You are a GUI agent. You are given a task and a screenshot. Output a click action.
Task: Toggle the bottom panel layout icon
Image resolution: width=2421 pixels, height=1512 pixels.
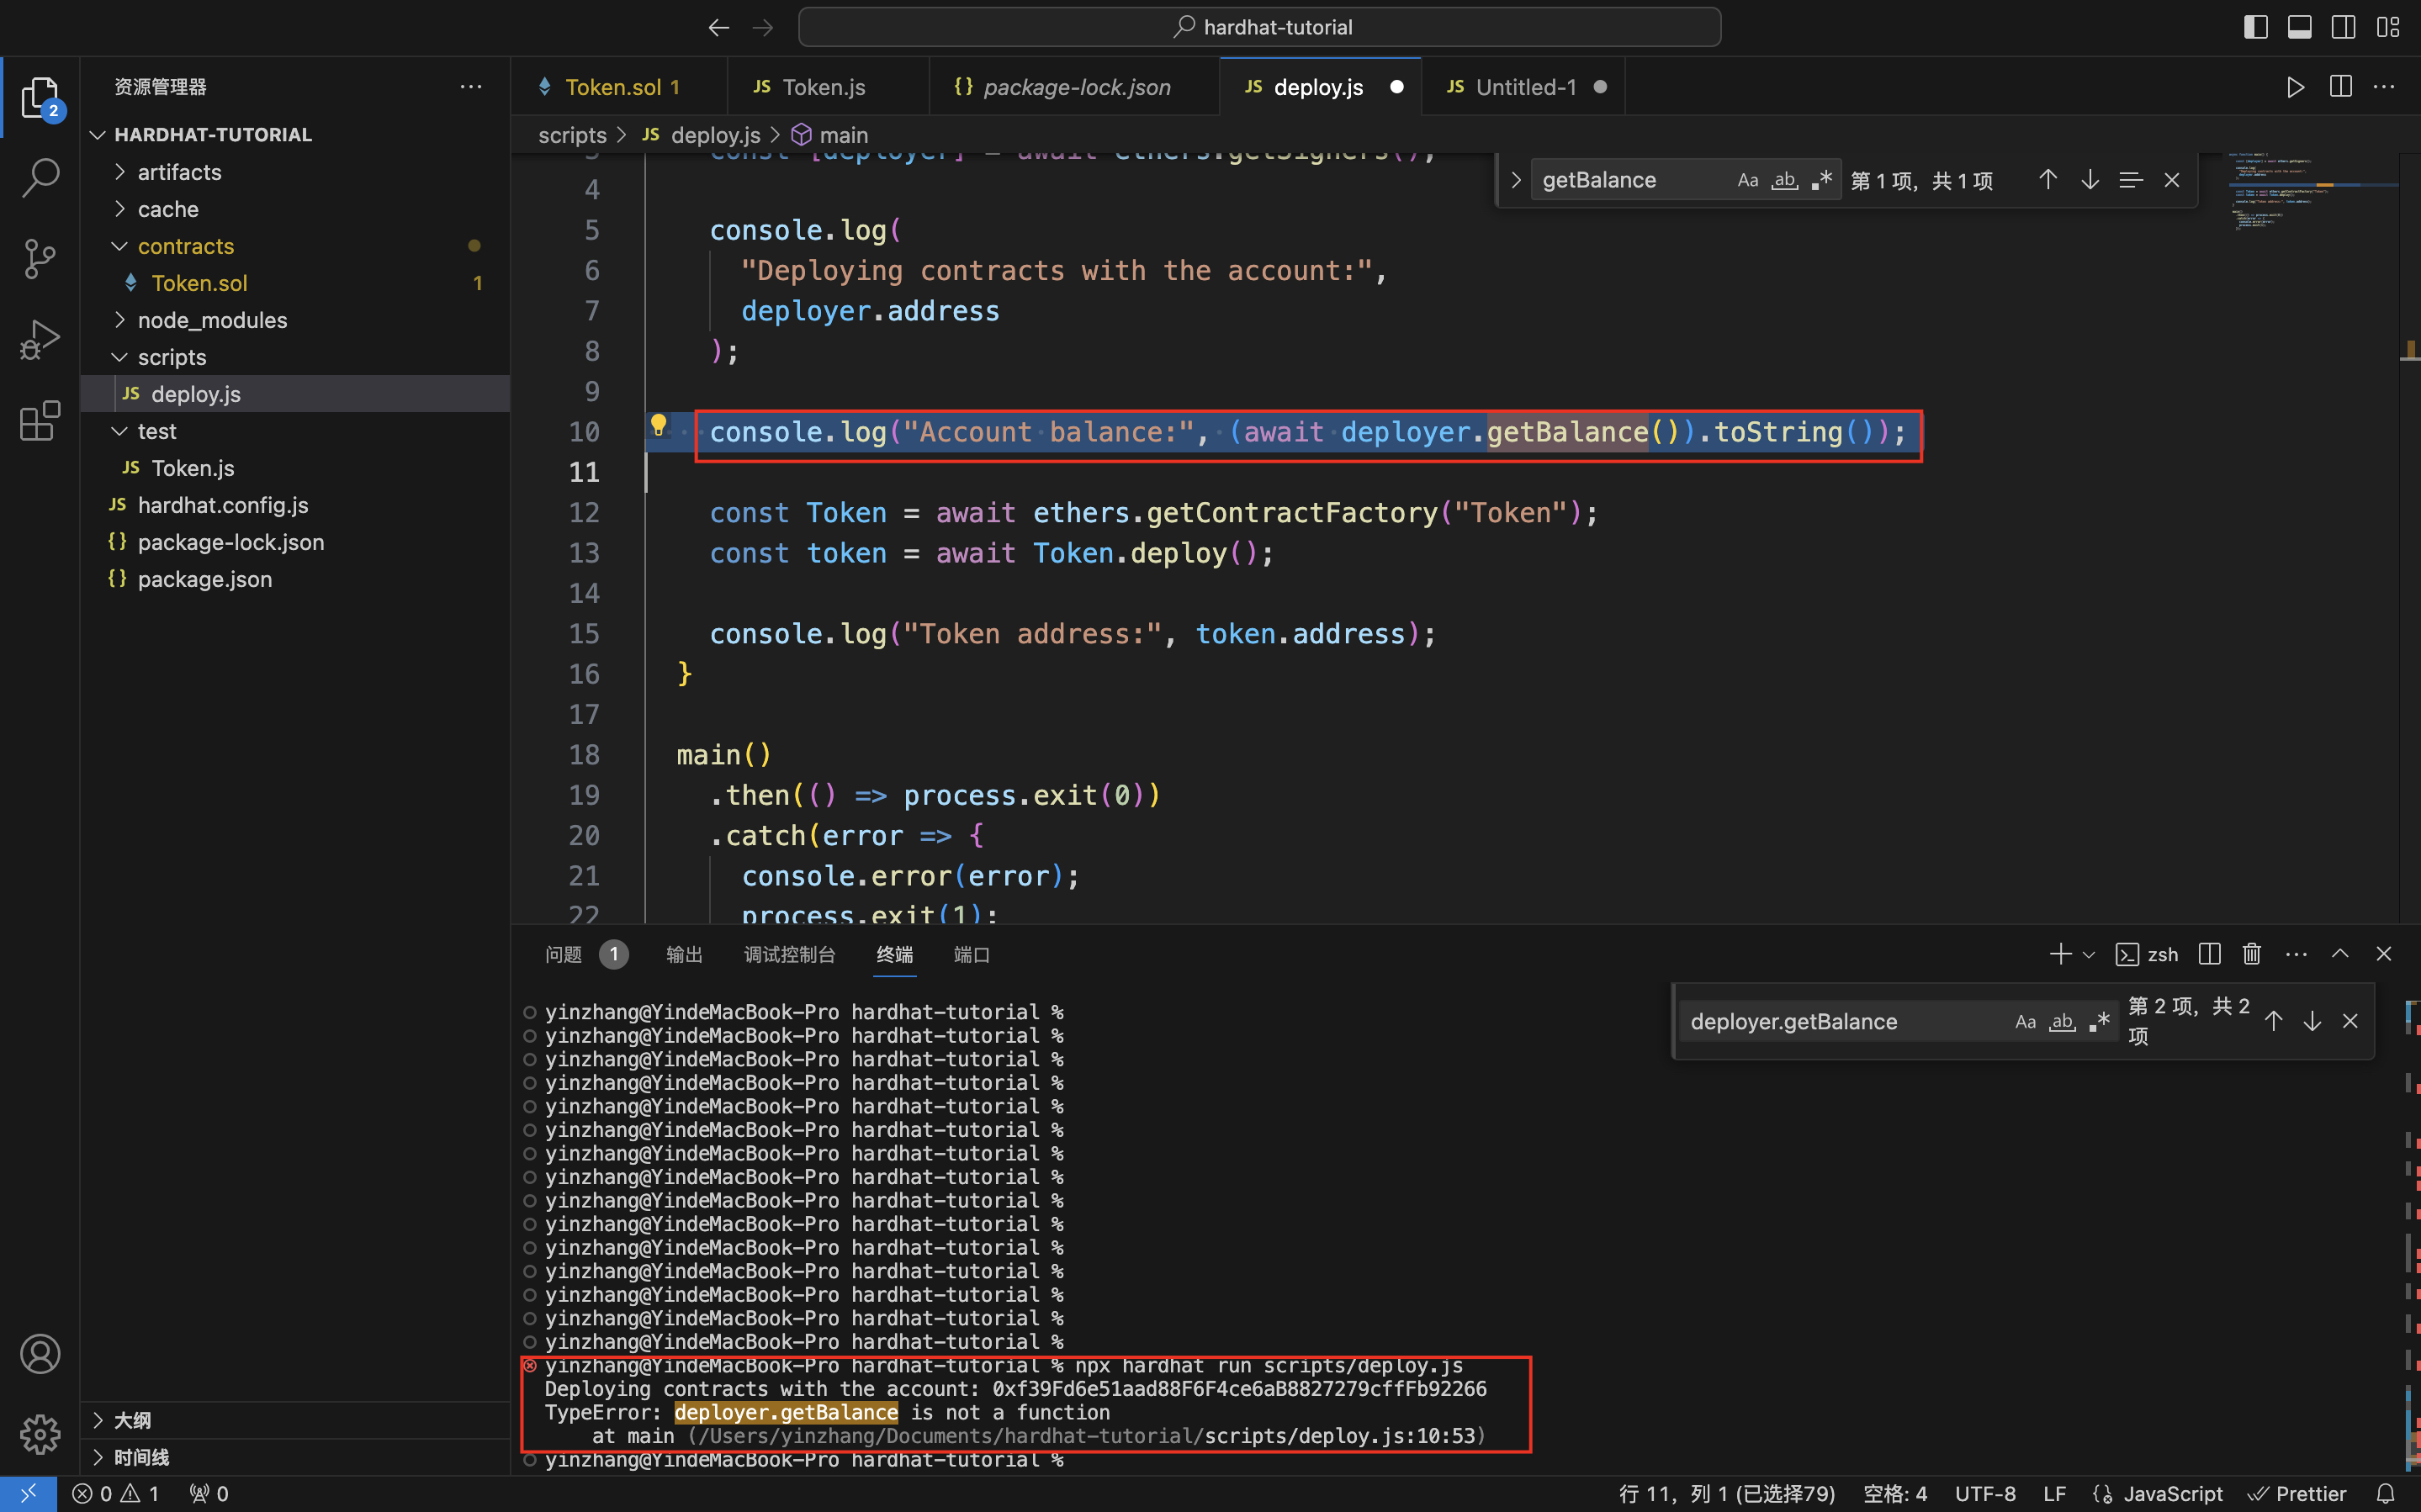[2299, 27]
